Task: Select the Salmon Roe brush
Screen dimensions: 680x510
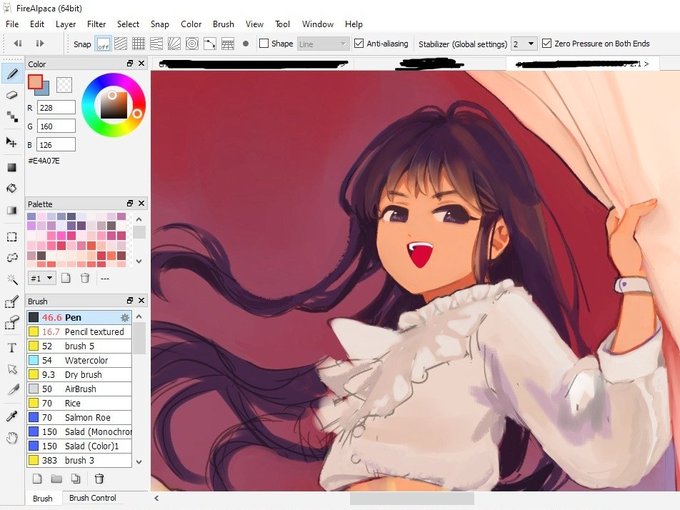Action: coord(79,417)
